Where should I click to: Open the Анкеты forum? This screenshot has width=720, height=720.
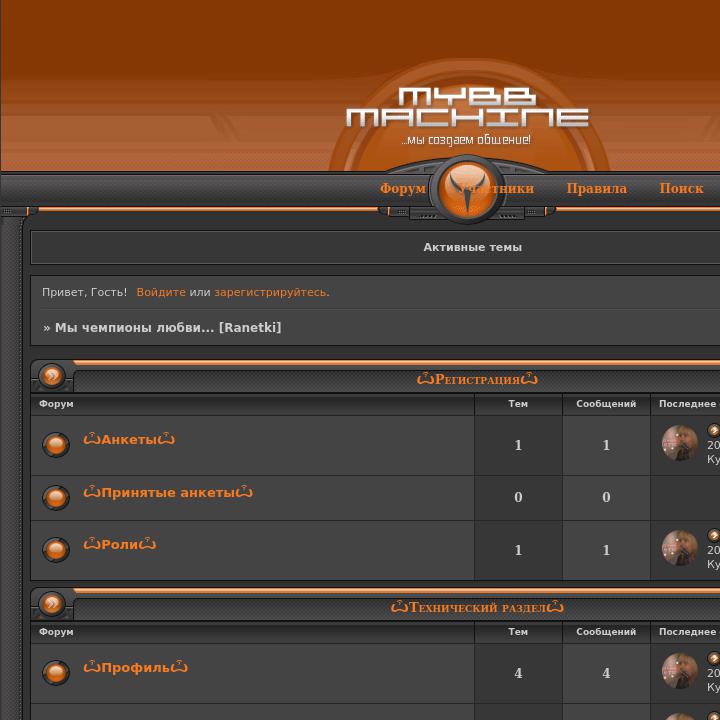129,439
